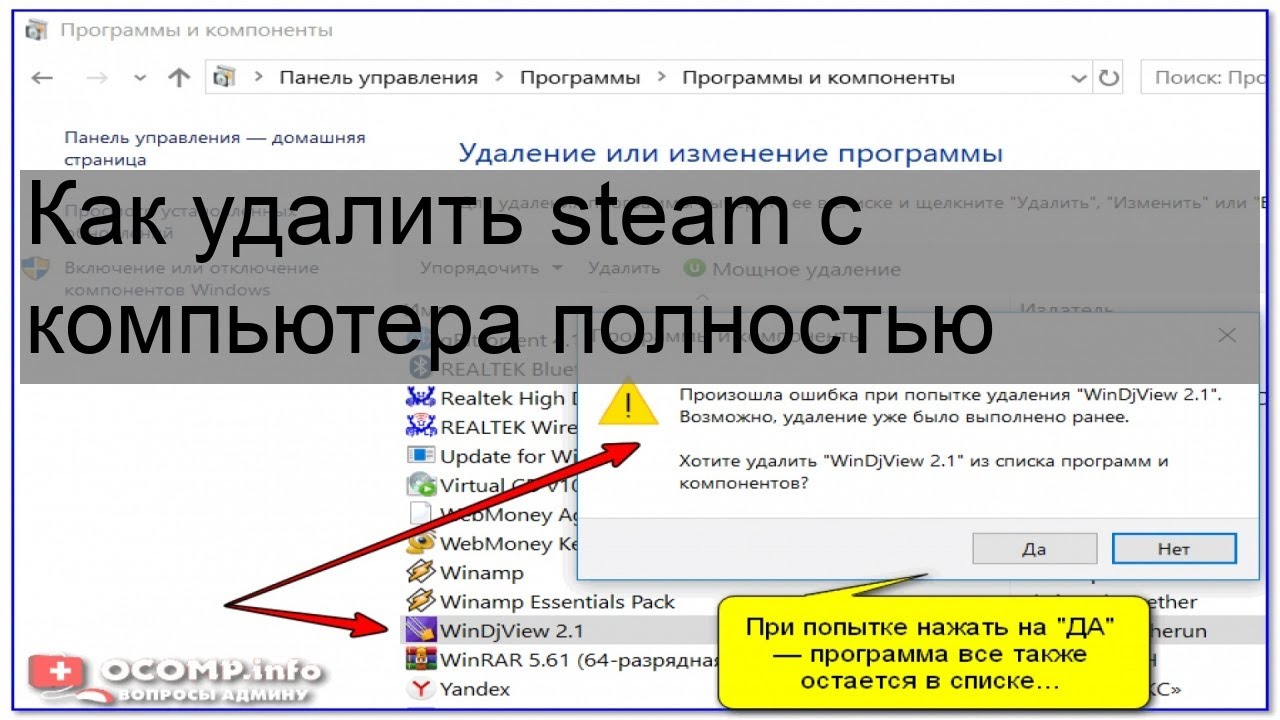1280x720 pixels.
Task: Click Удалить toolbar command
Action: [x=624, y=268]
